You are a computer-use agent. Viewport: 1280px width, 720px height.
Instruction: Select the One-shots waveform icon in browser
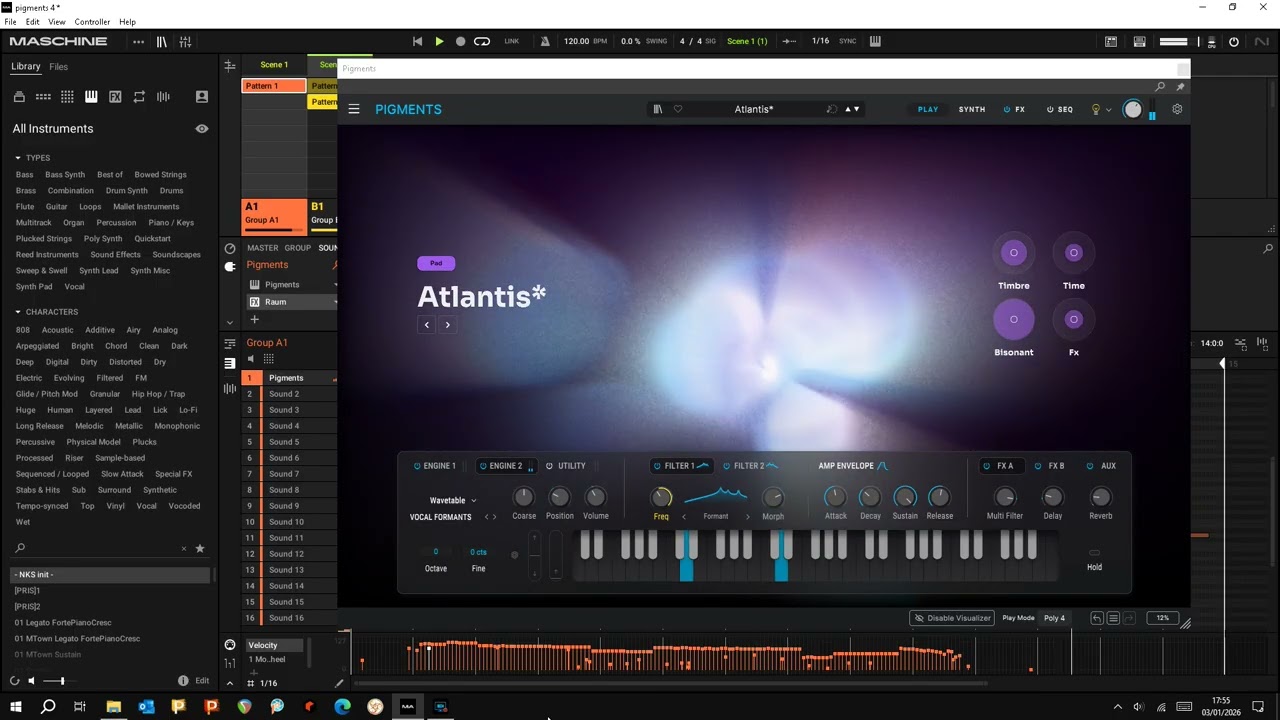(x=163, y=97)
